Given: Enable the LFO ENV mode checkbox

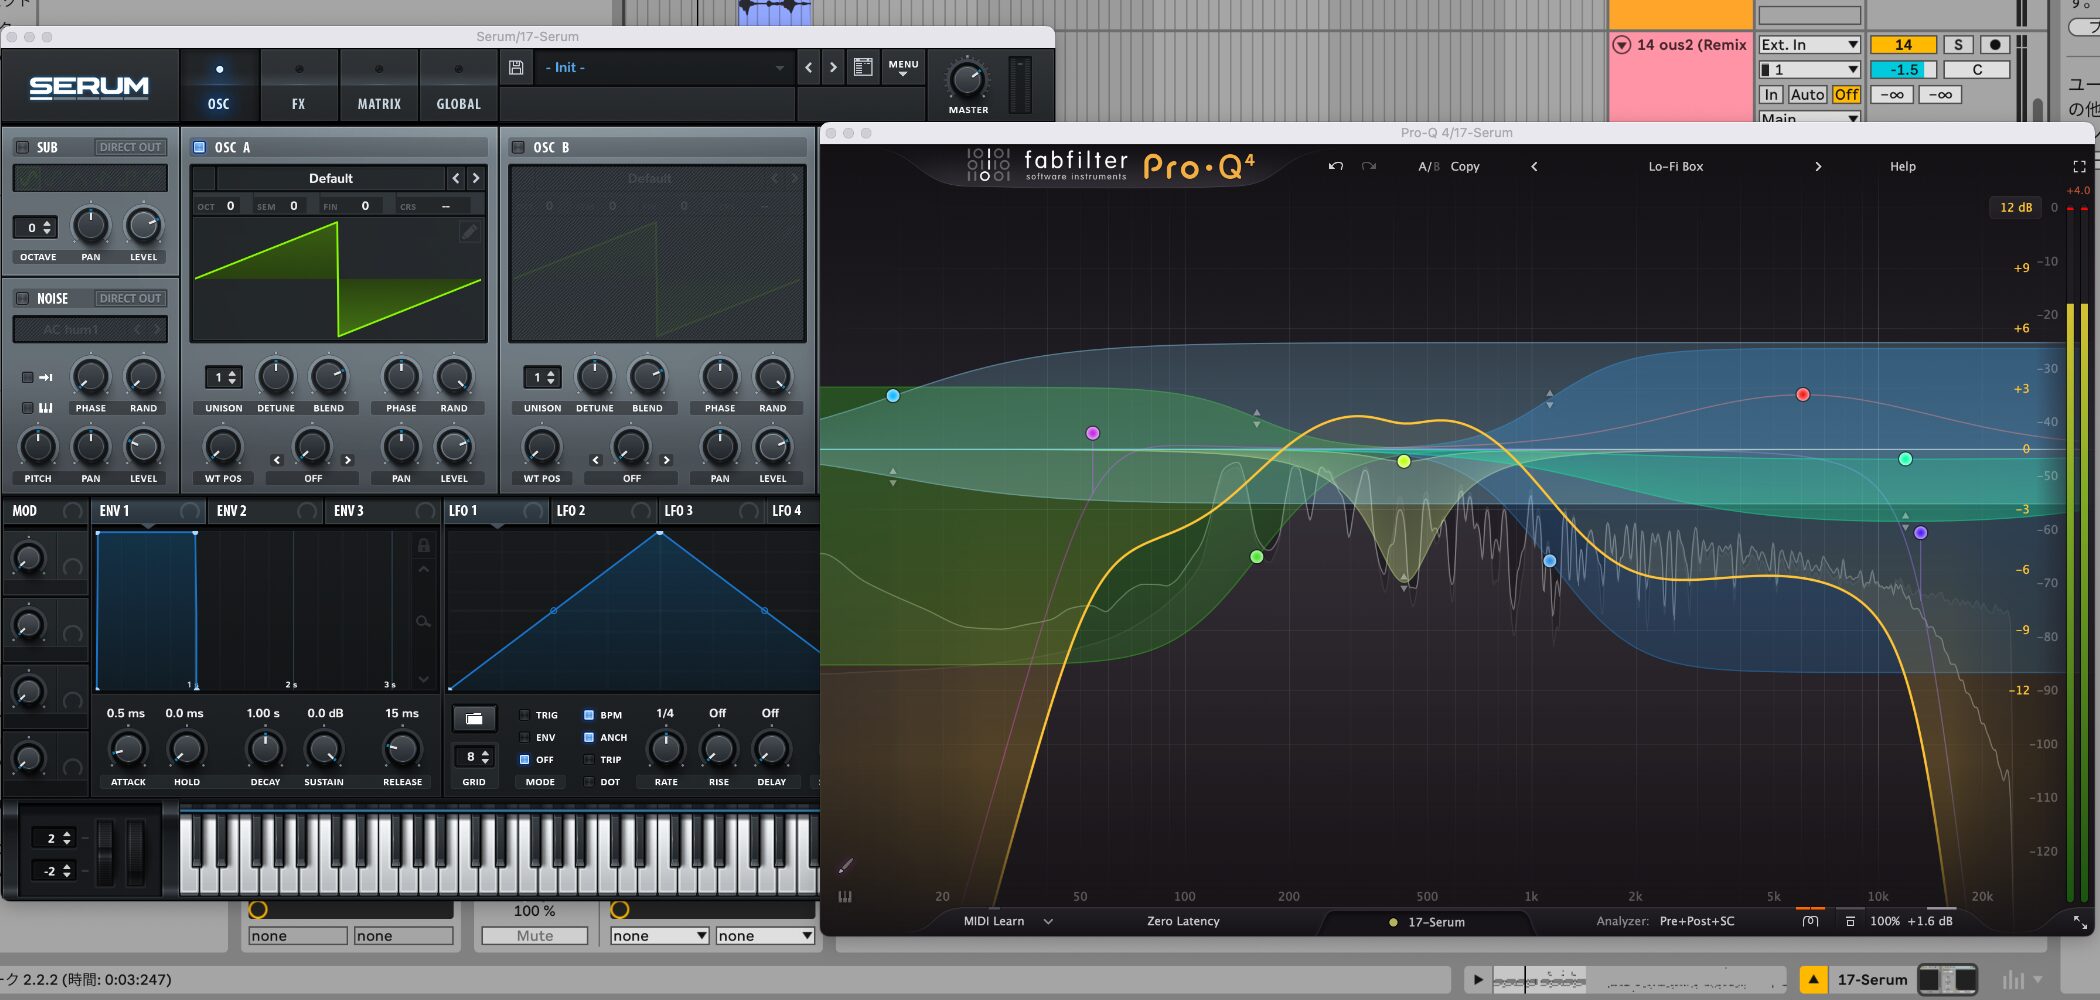Looking at the screenshot, I should pyautogui.click(x=524, y=737).
